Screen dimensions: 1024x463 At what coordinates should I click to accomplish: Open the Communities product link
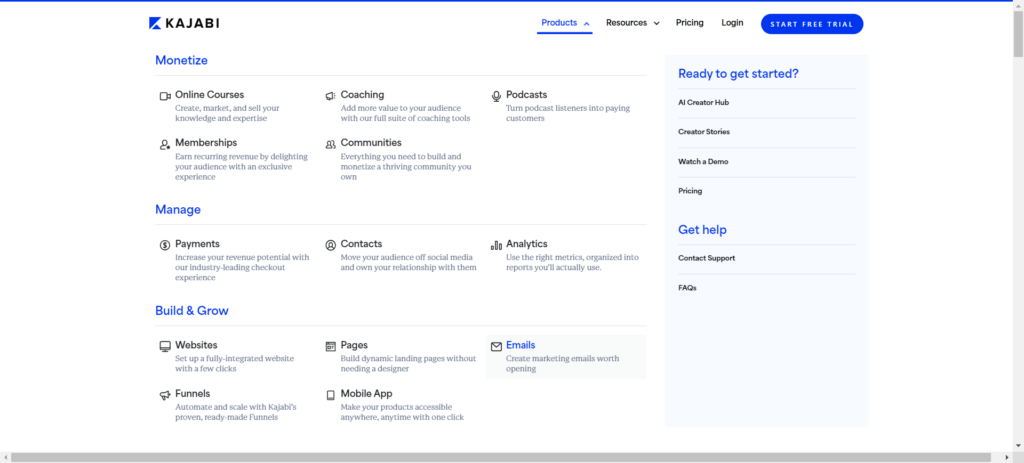371,142
